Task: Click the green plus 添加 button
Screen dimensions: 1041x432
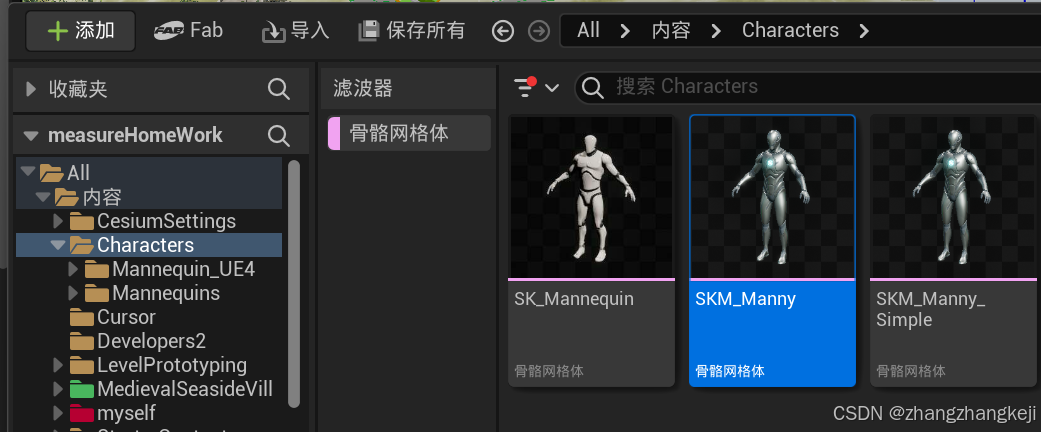Action: (x=80, y=31)
